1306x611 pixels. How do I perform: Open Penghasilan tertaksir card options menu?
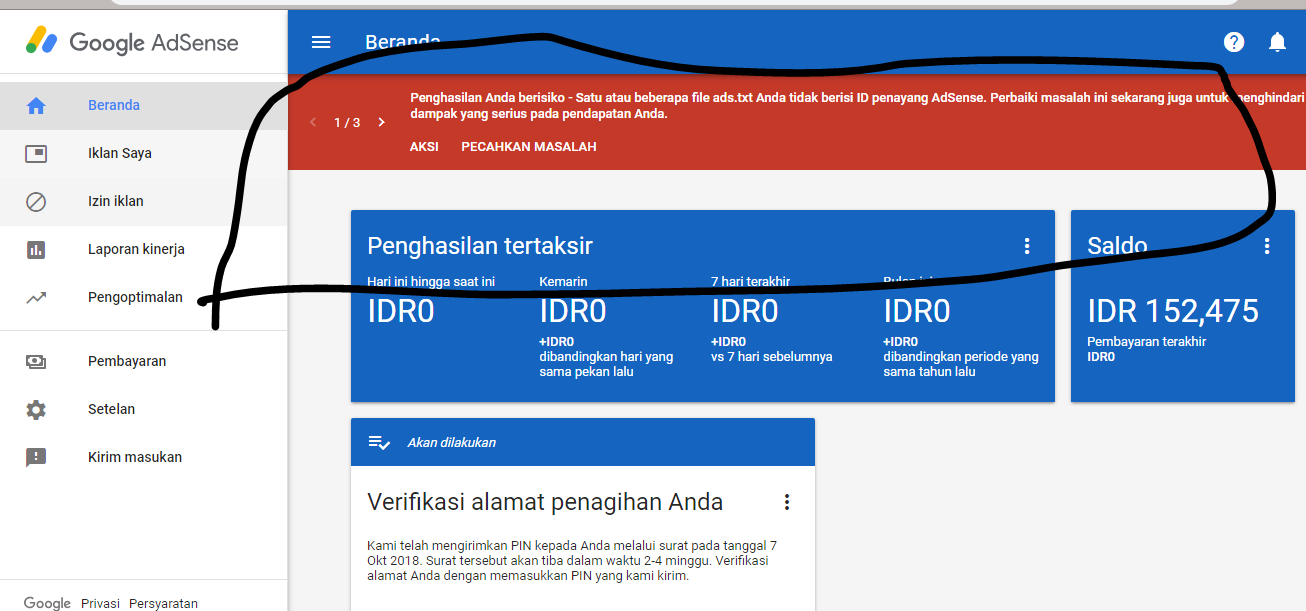(x=1026, y=246)
